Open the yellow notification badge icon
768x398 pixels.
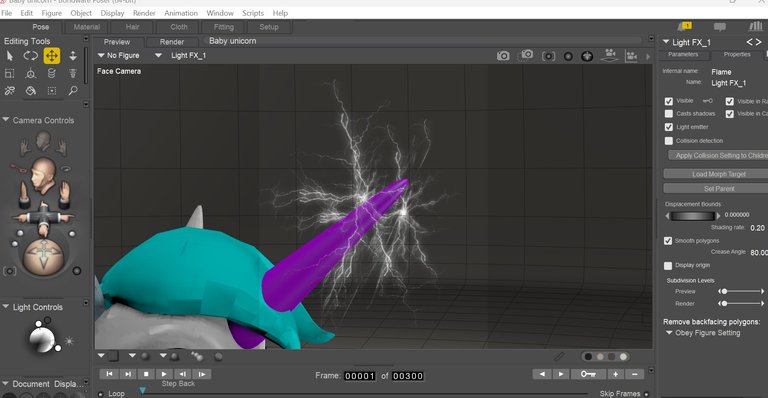coord(685,26)
